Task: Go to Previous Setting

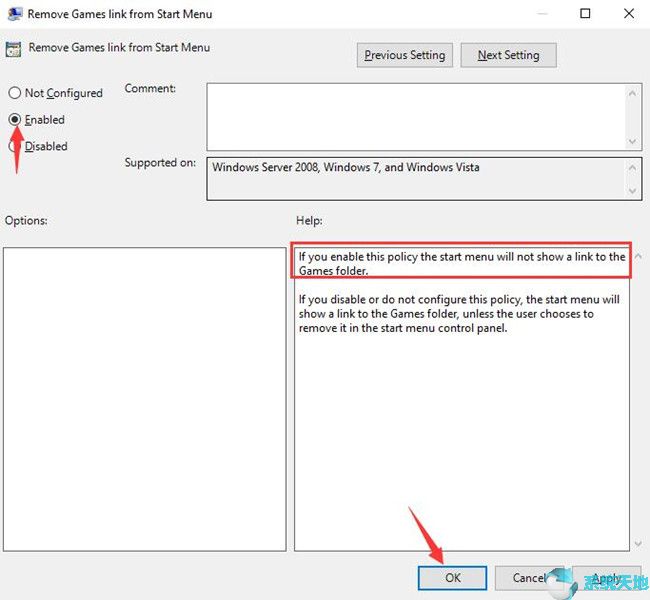Action: (405, 55)
